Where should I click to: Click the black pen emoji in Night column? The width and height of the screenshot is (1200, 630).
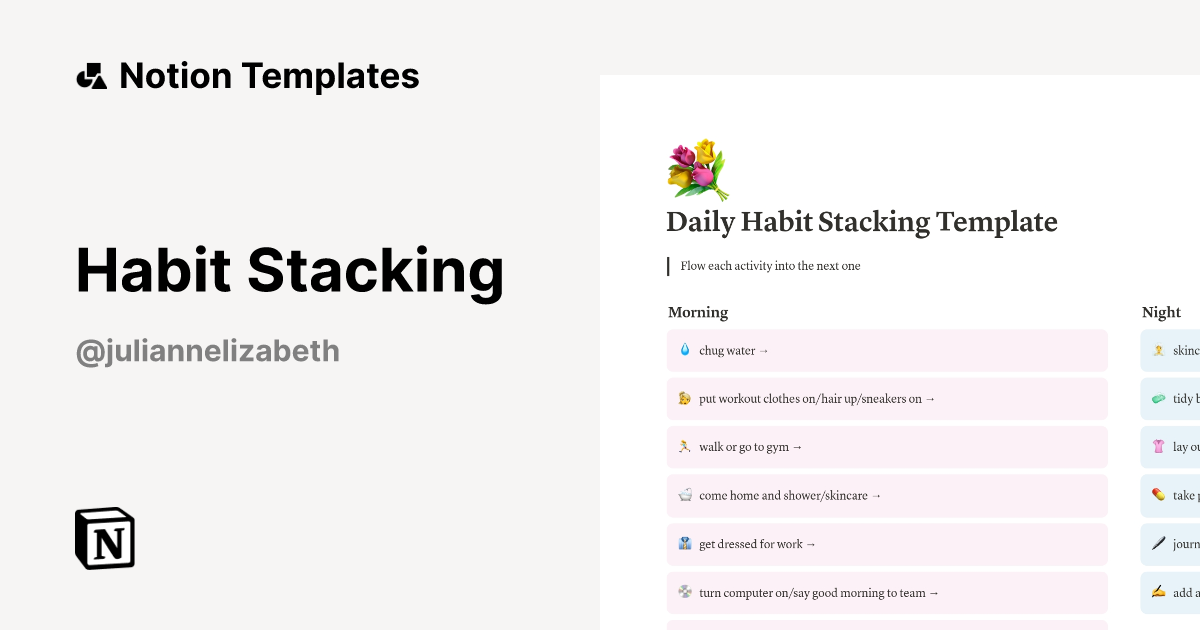(x=1158, y=544)
